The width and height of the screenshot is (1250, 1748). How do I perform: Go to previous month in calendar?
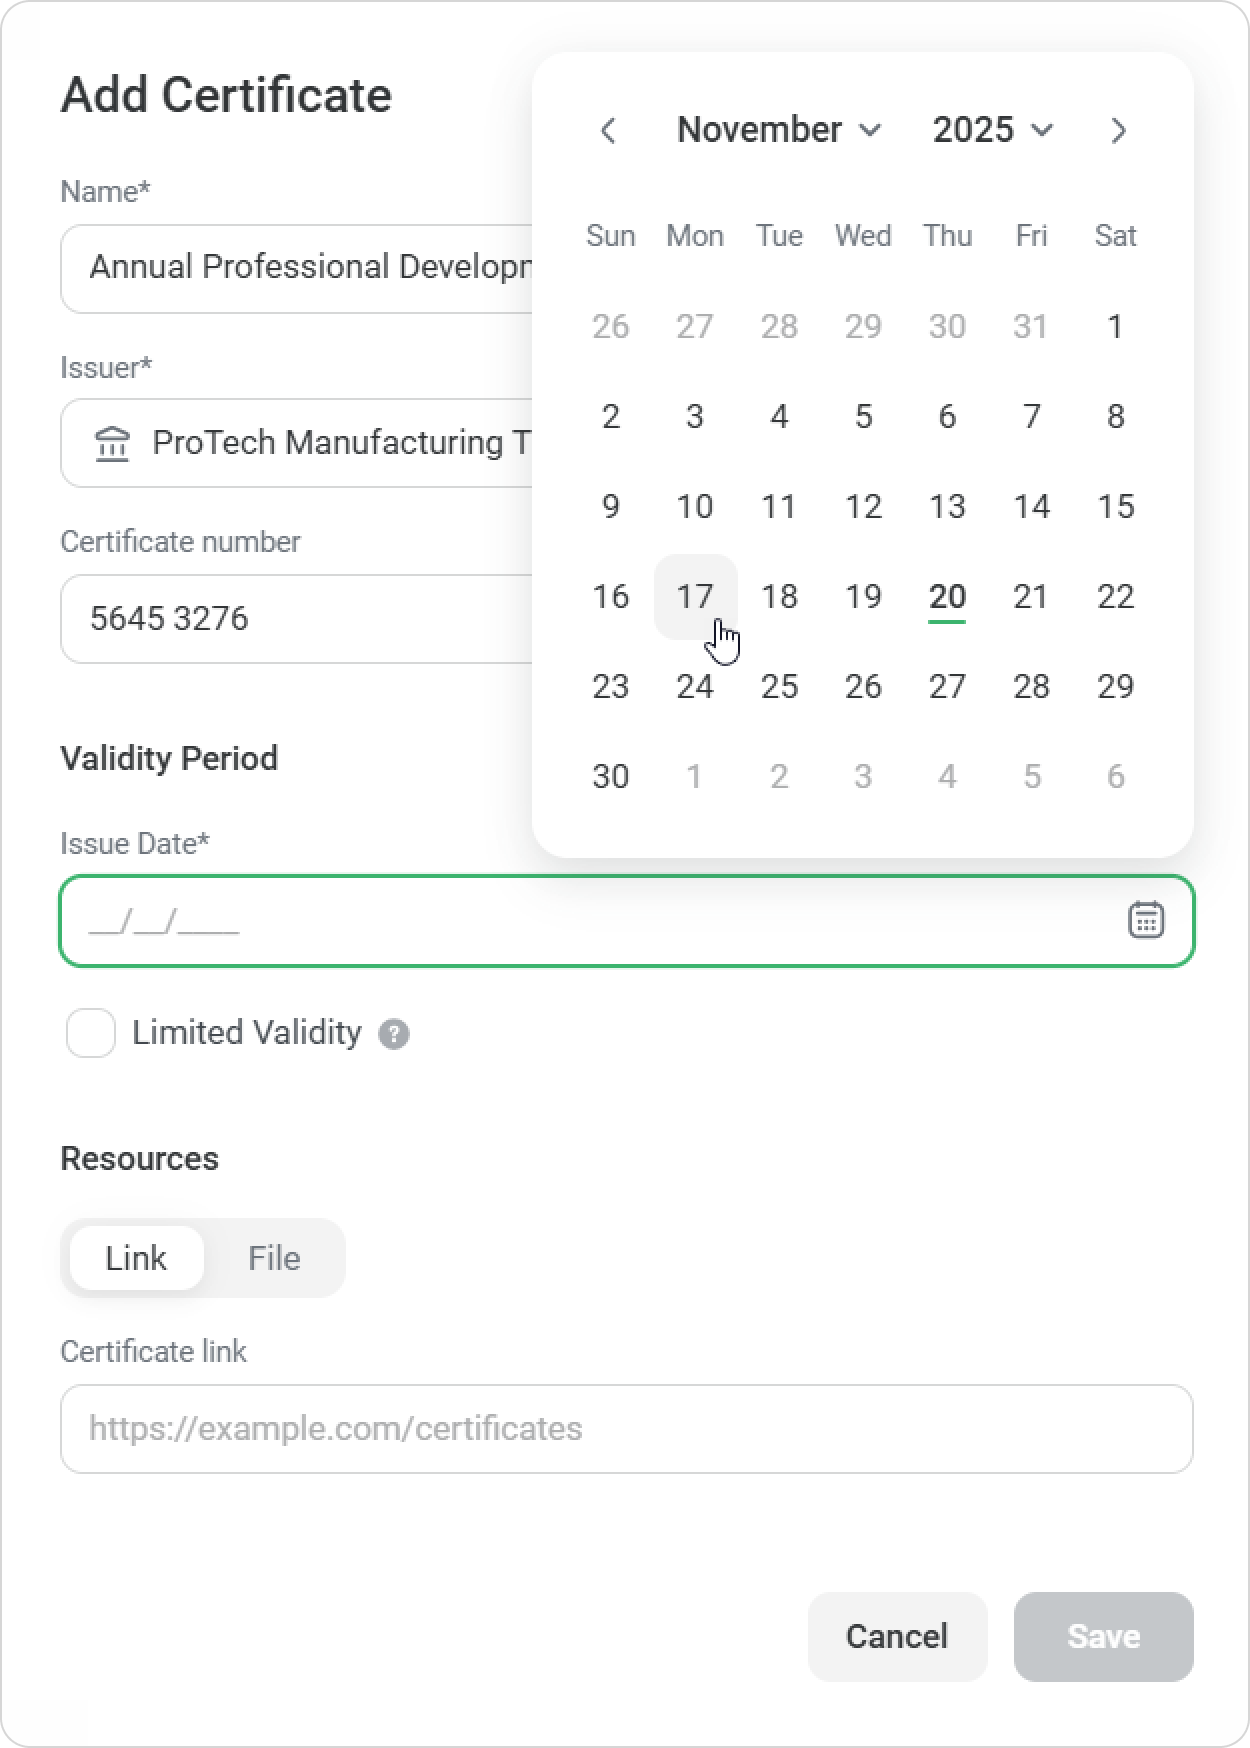608,130
